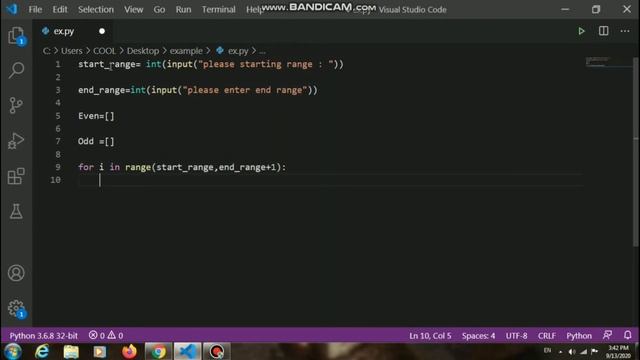Click on Odd =[] code line
This screenshot has width=640, height=360.
[96, 142]
